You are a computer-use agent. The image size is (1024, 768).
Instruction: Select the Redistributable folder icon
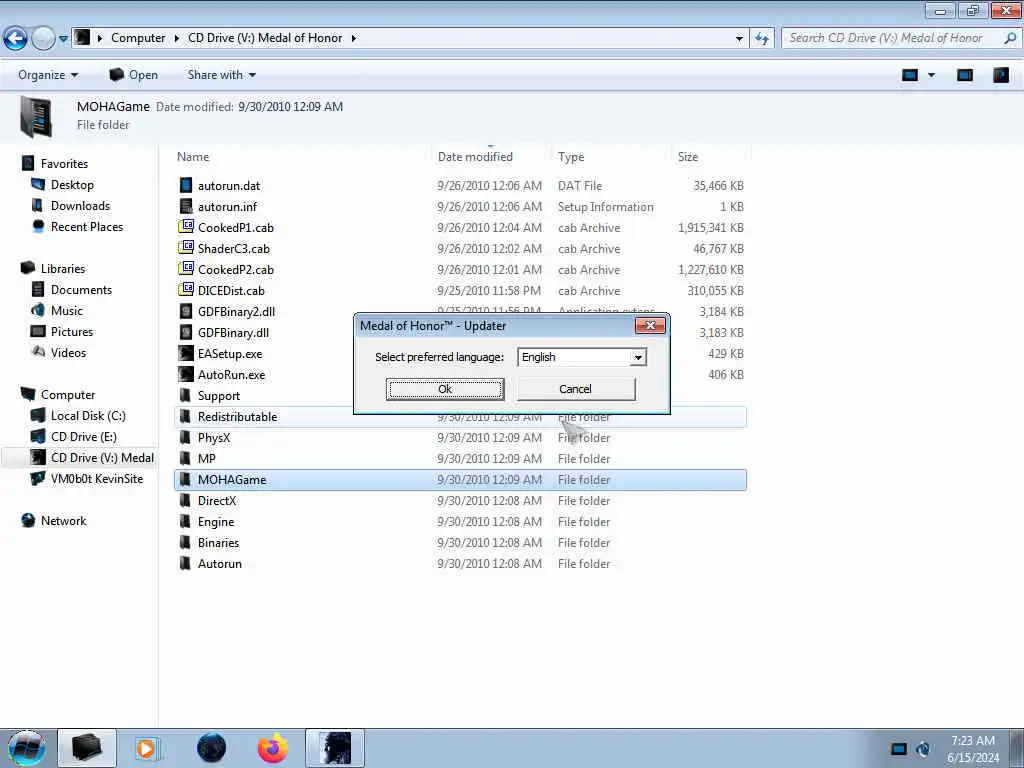186,417
